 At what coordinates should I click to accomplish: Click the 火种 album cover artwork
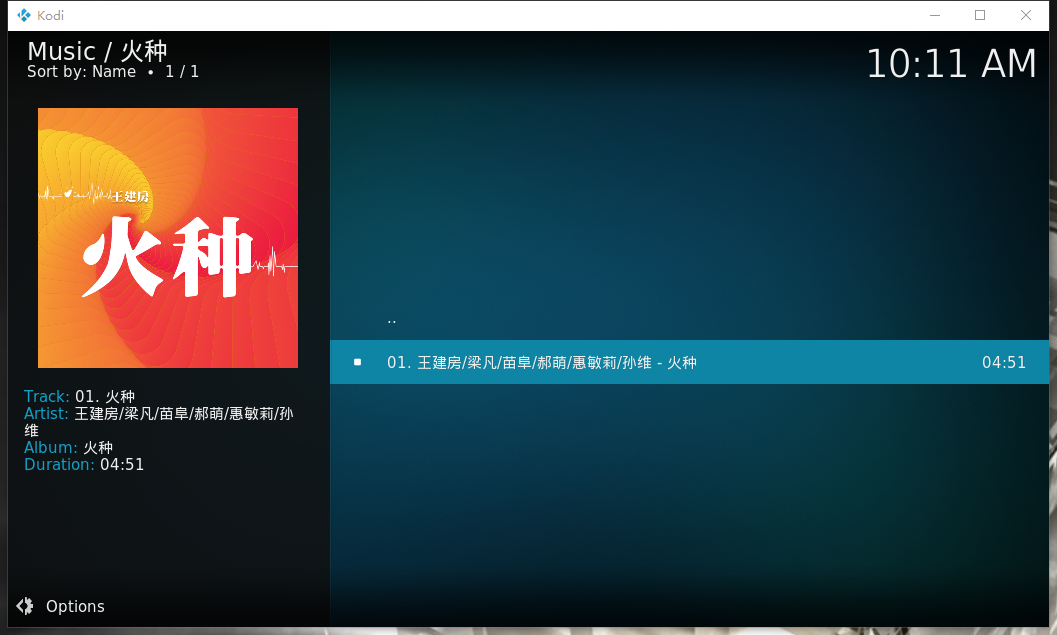point(168,238)
